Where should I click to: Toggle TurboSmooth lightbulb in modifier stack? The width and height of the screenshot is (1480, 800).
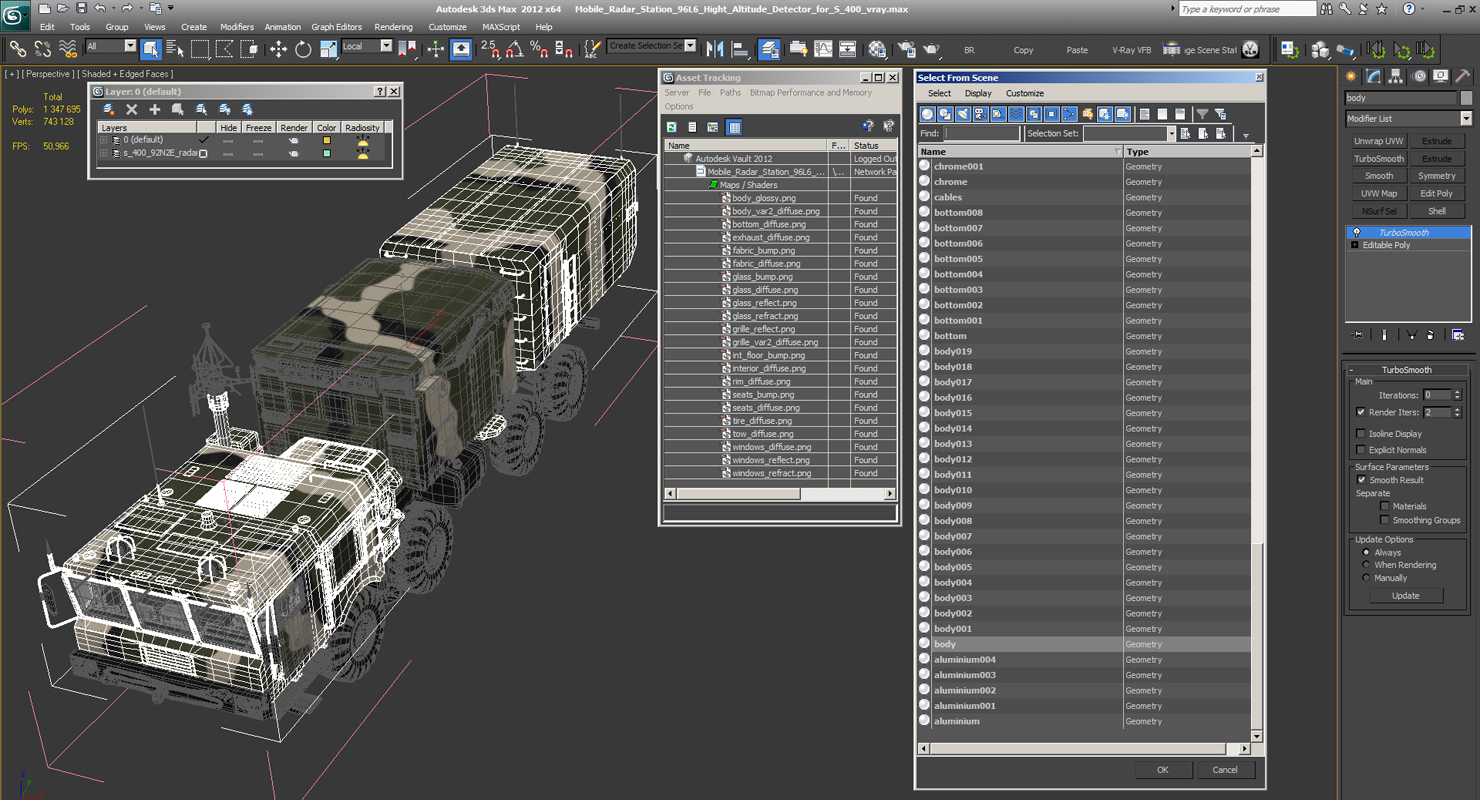(1356, 232)
